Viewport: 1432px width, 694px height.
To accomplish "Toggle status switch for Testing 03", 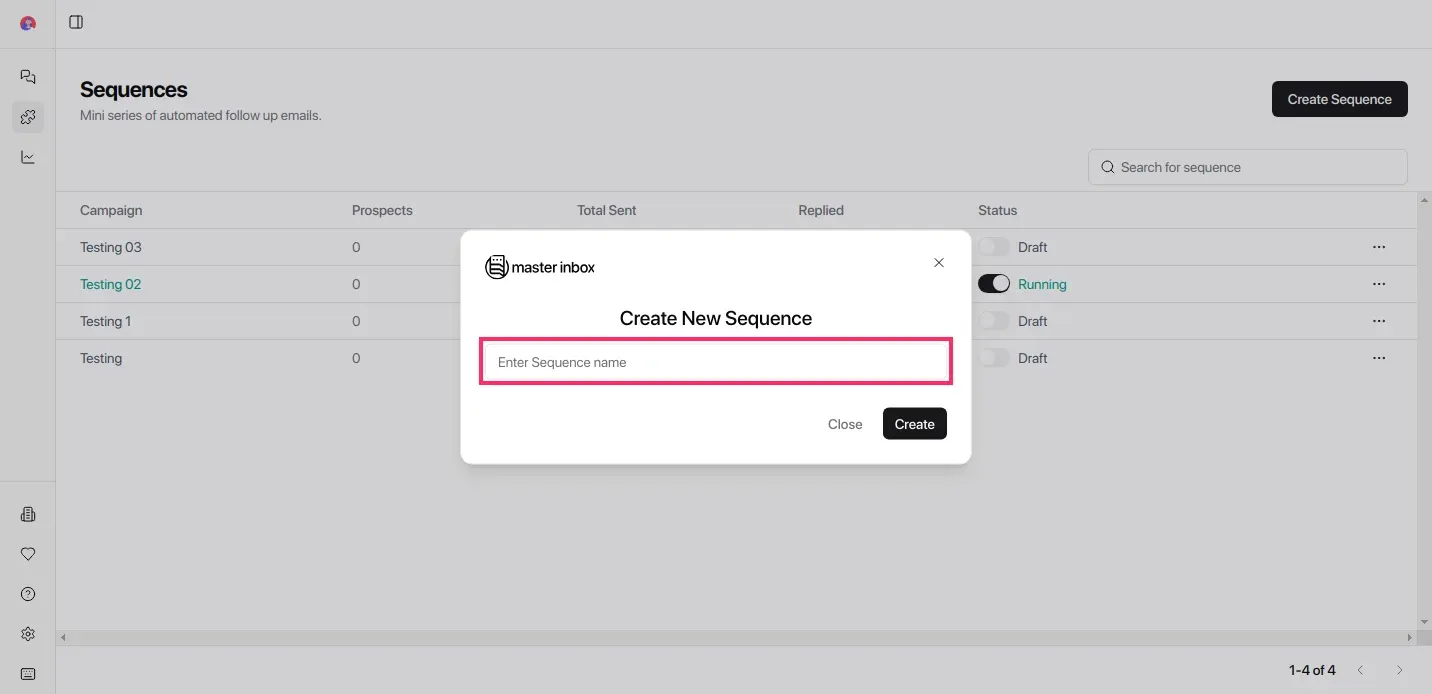I will [x=994, y=247].
